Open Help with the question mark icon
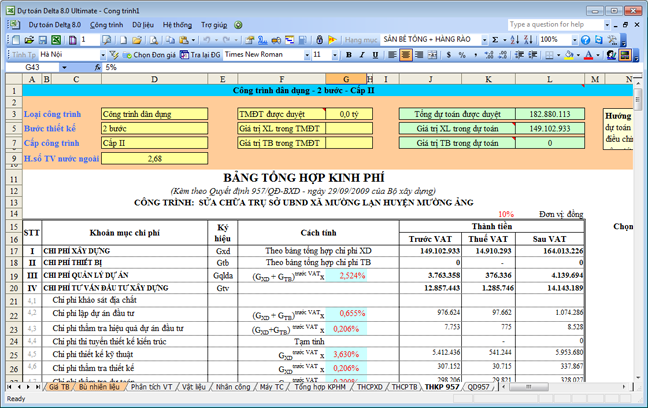The height and width of the screenshot is (408, 648). tap(585, 39)
